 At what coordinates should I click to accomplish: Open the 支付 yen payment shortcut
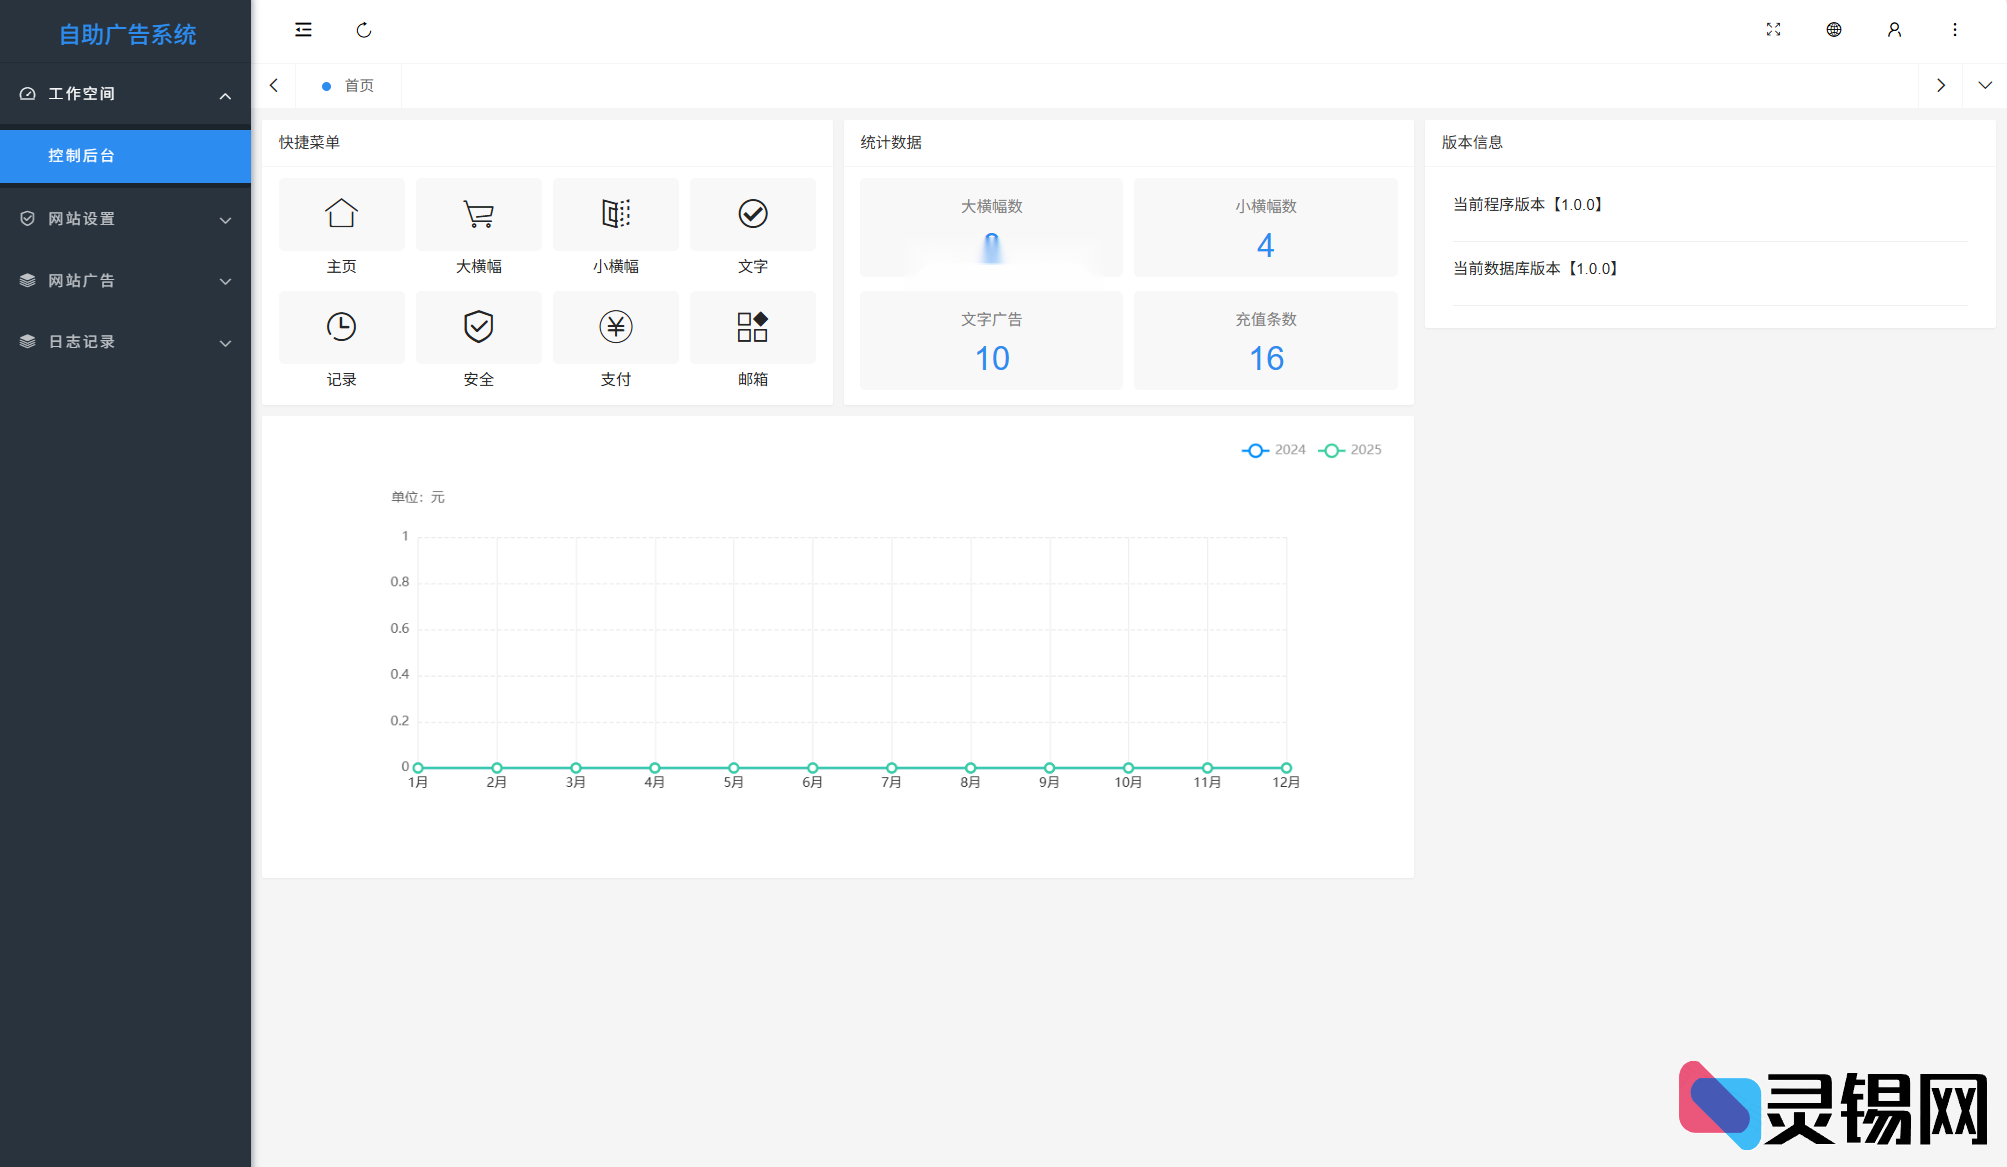tap(615, 327)
